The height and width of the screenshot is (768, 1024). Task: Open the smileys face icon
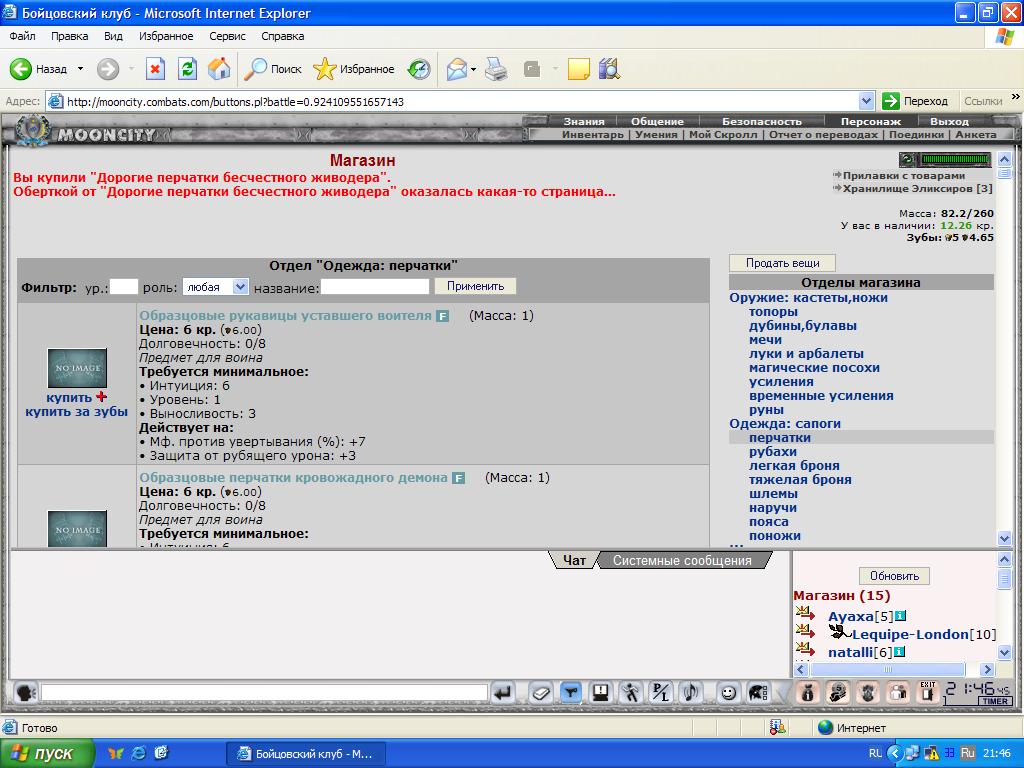pyautogui.click(x=728, y=692)
